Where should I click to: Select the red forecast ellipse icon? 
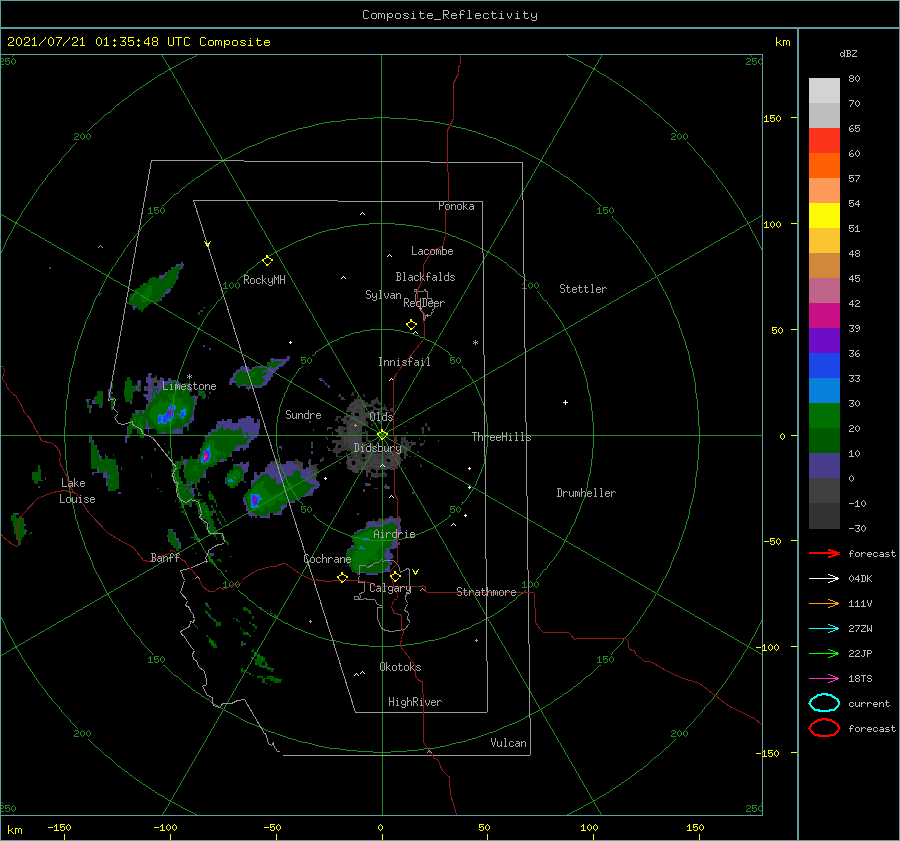pos(824,728)
